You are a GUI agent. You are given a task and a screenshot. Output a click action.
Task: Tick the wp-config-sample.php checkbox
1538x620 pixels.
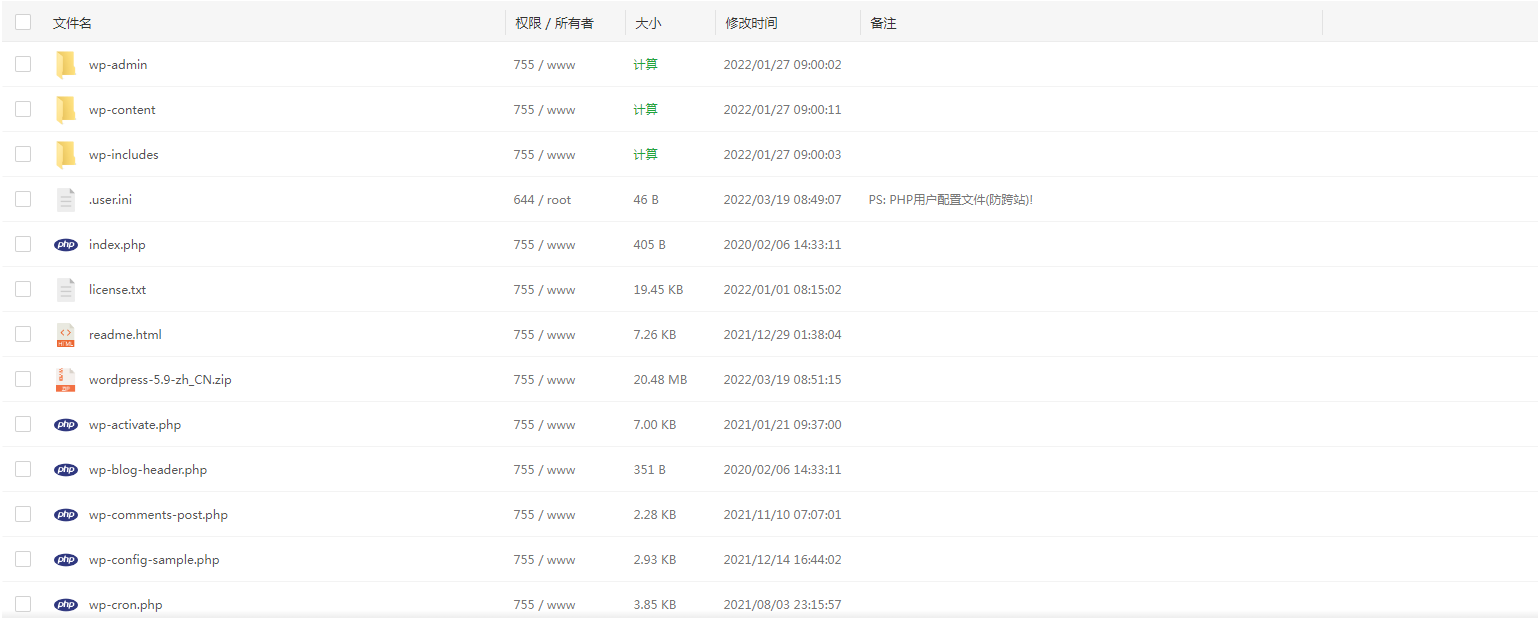point(23,559)
